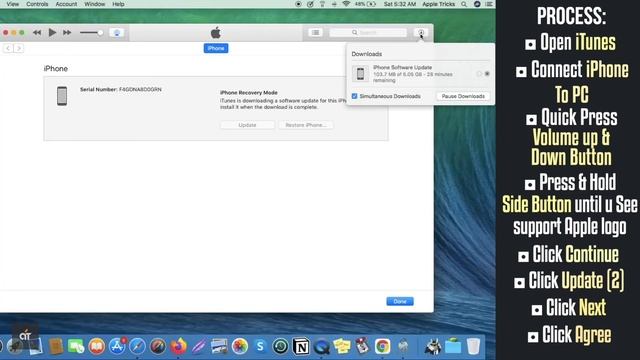The width and height of the screenshot is (640, 360).
Task: Open Safari from the dock
Action: point(138,346)
